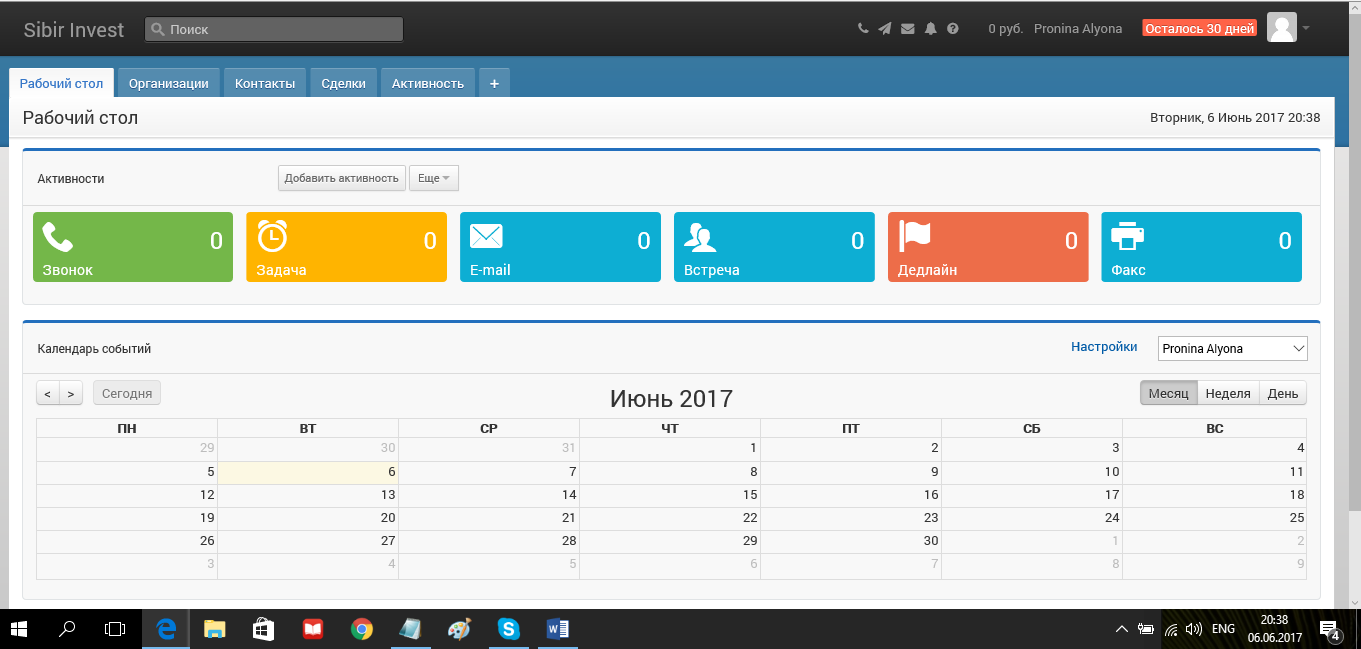The height and width of the screenshot is (649, 1361).
Task: Open Skype from the taskbar
Action: click(510, 629)
